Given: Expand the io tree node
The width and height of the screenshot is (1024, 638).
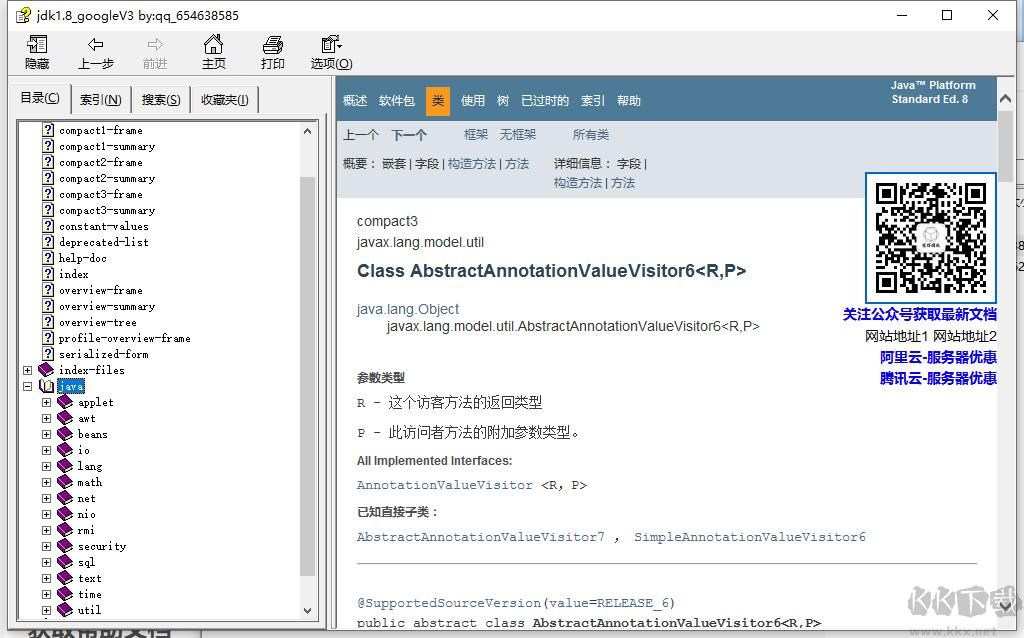Looking at the screenshot, I should click(x=46, y=451).
